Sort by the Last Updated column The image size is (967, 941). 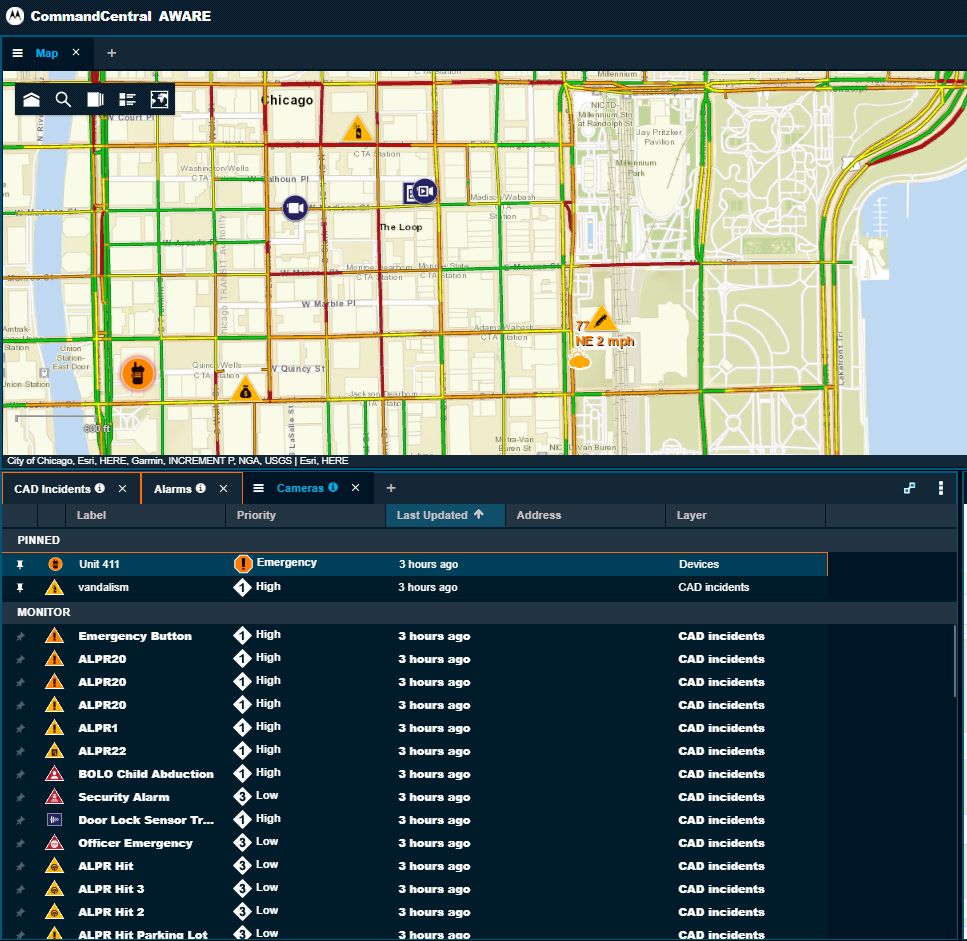click(445, 515)
